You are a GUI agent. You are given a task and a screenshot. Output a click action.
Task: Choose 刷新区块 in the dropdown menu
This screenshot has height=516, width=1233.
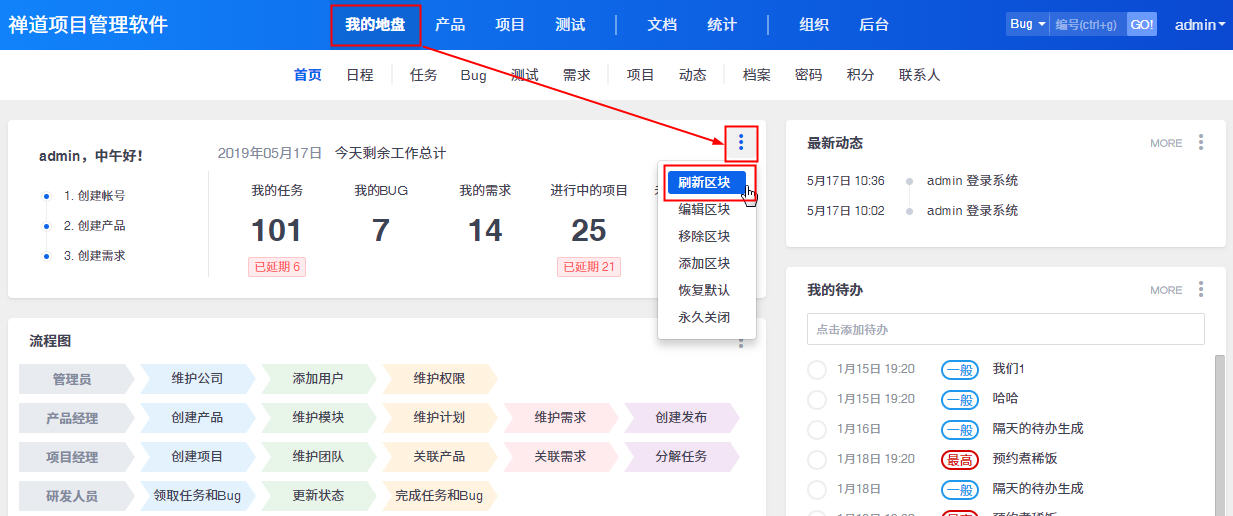[704, 183]
